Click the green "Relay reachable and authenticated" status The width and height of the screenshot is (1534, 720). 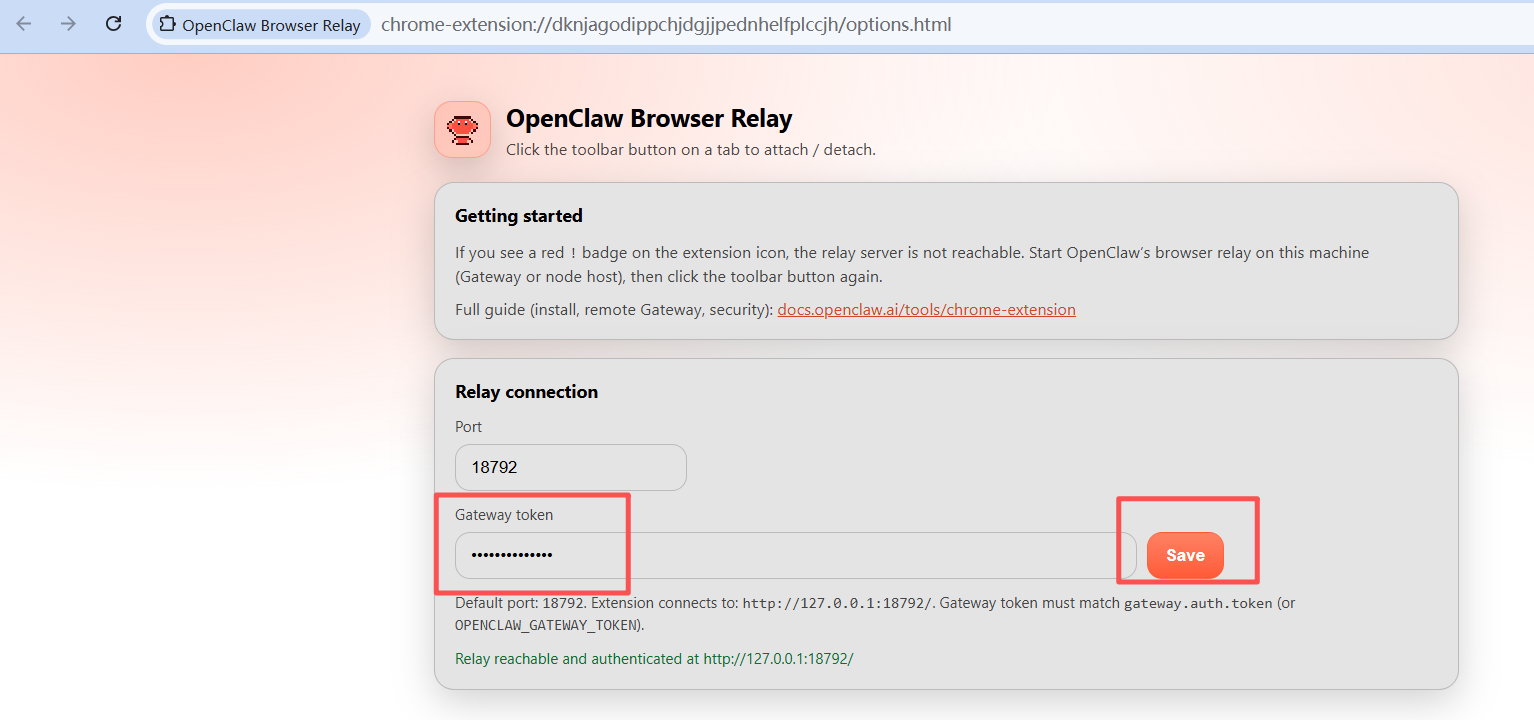pyautogui.click(x=654, y=659)
